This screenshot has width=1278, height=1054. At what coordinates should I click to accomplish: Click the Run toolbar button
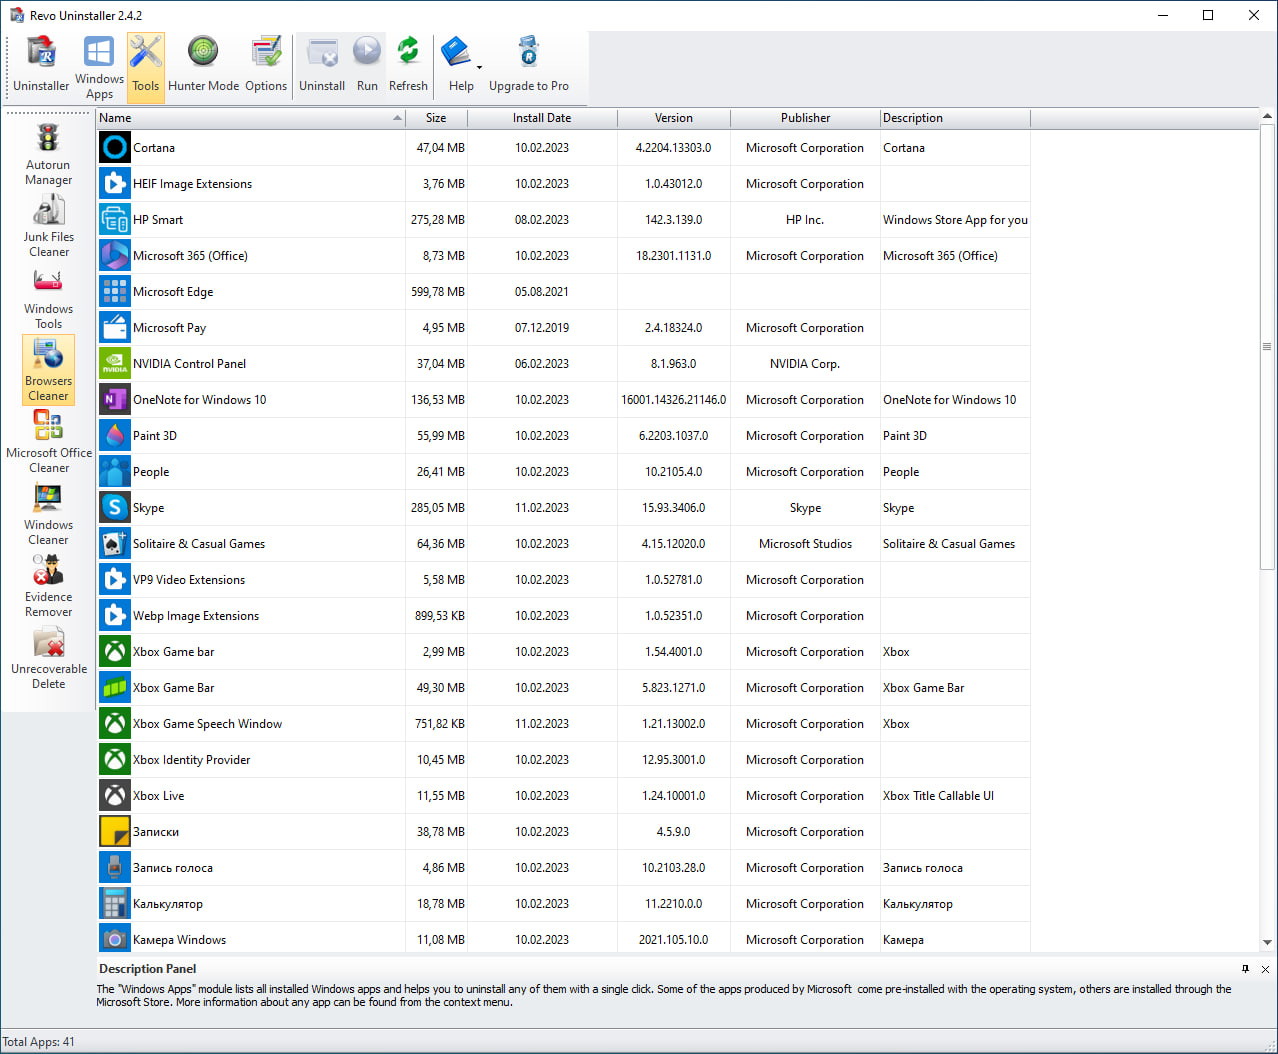[367, 66]
